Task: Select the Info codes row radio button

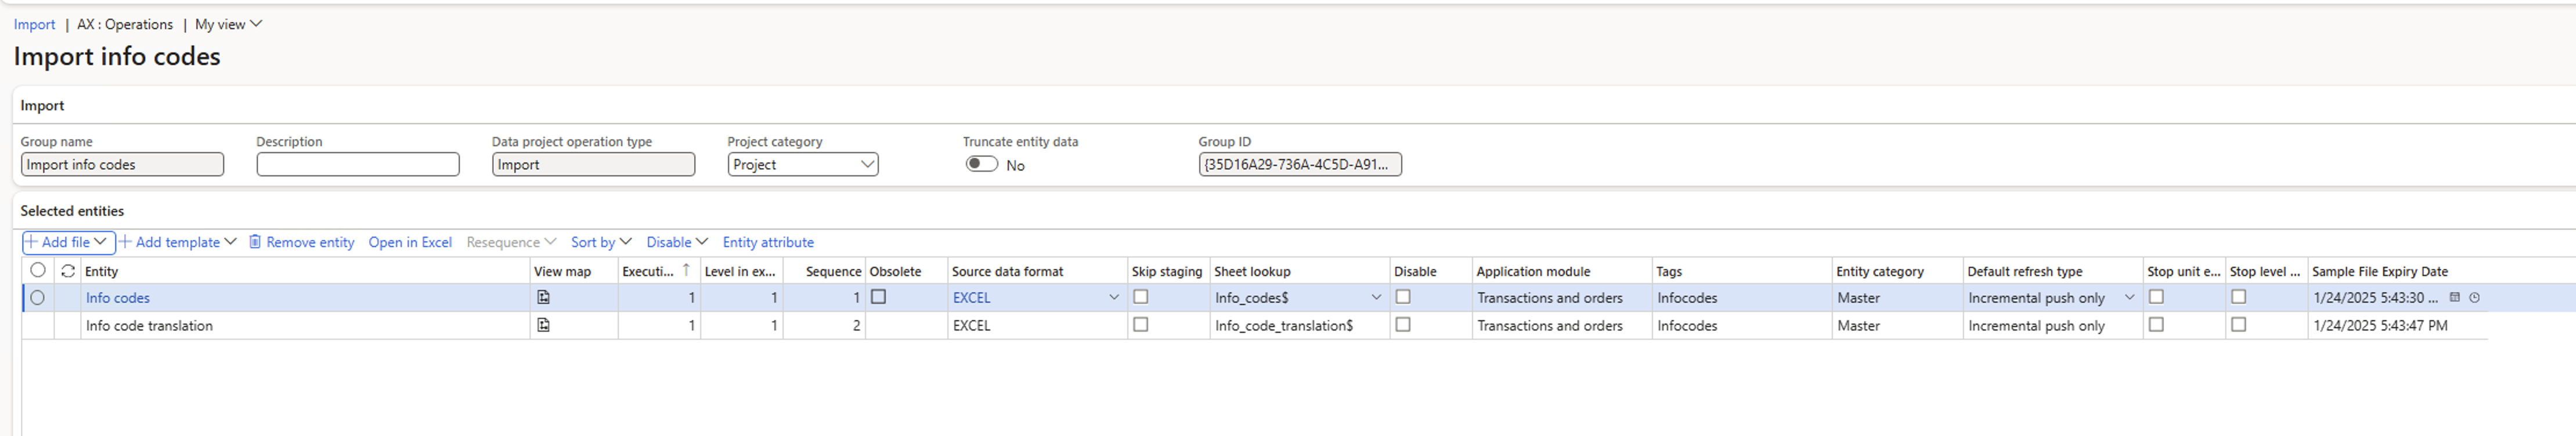Action: click(38, 297)
